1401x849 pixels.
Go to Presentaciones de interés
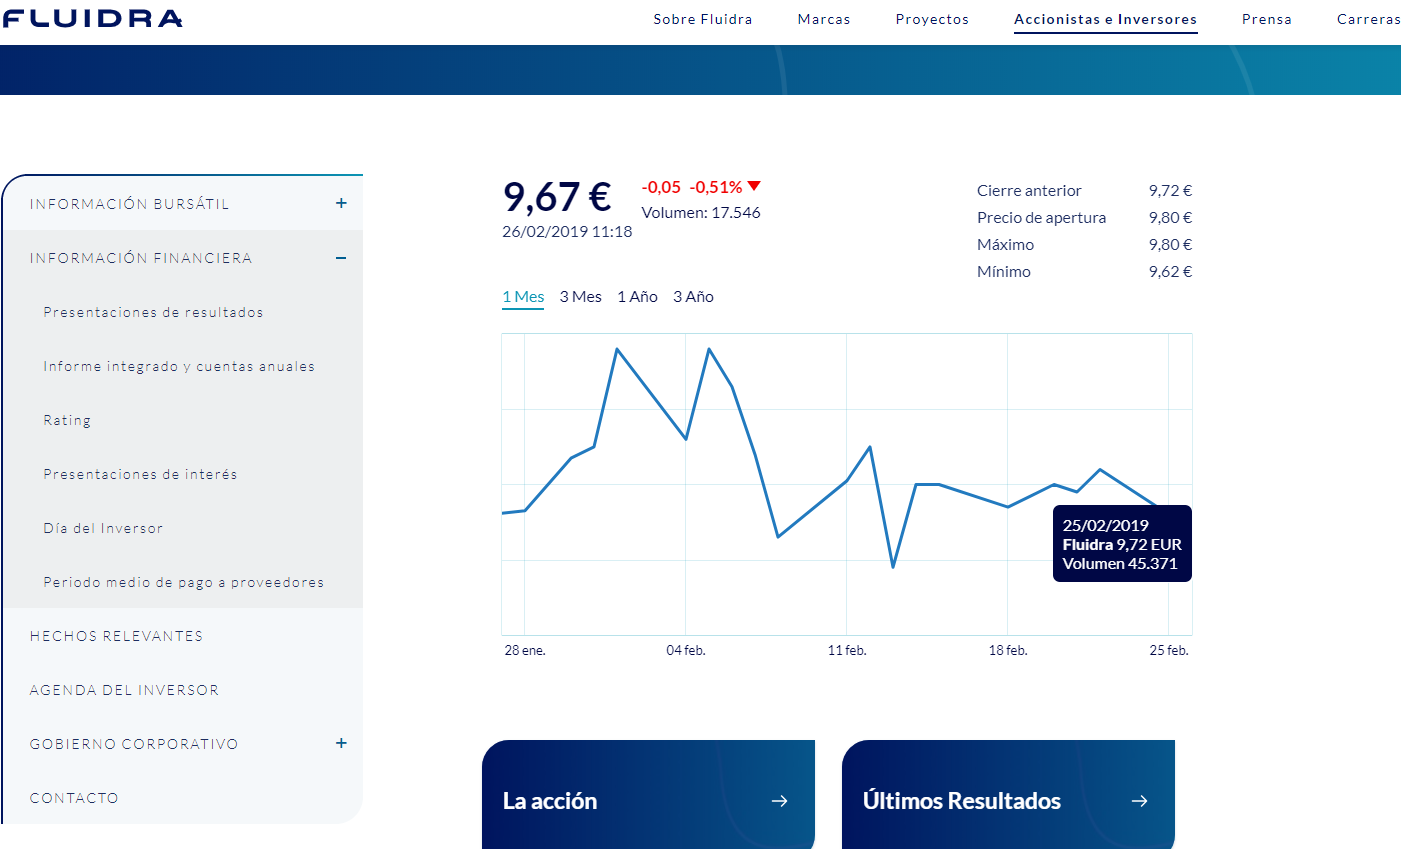pyautogui.click(x=140, y=474)
